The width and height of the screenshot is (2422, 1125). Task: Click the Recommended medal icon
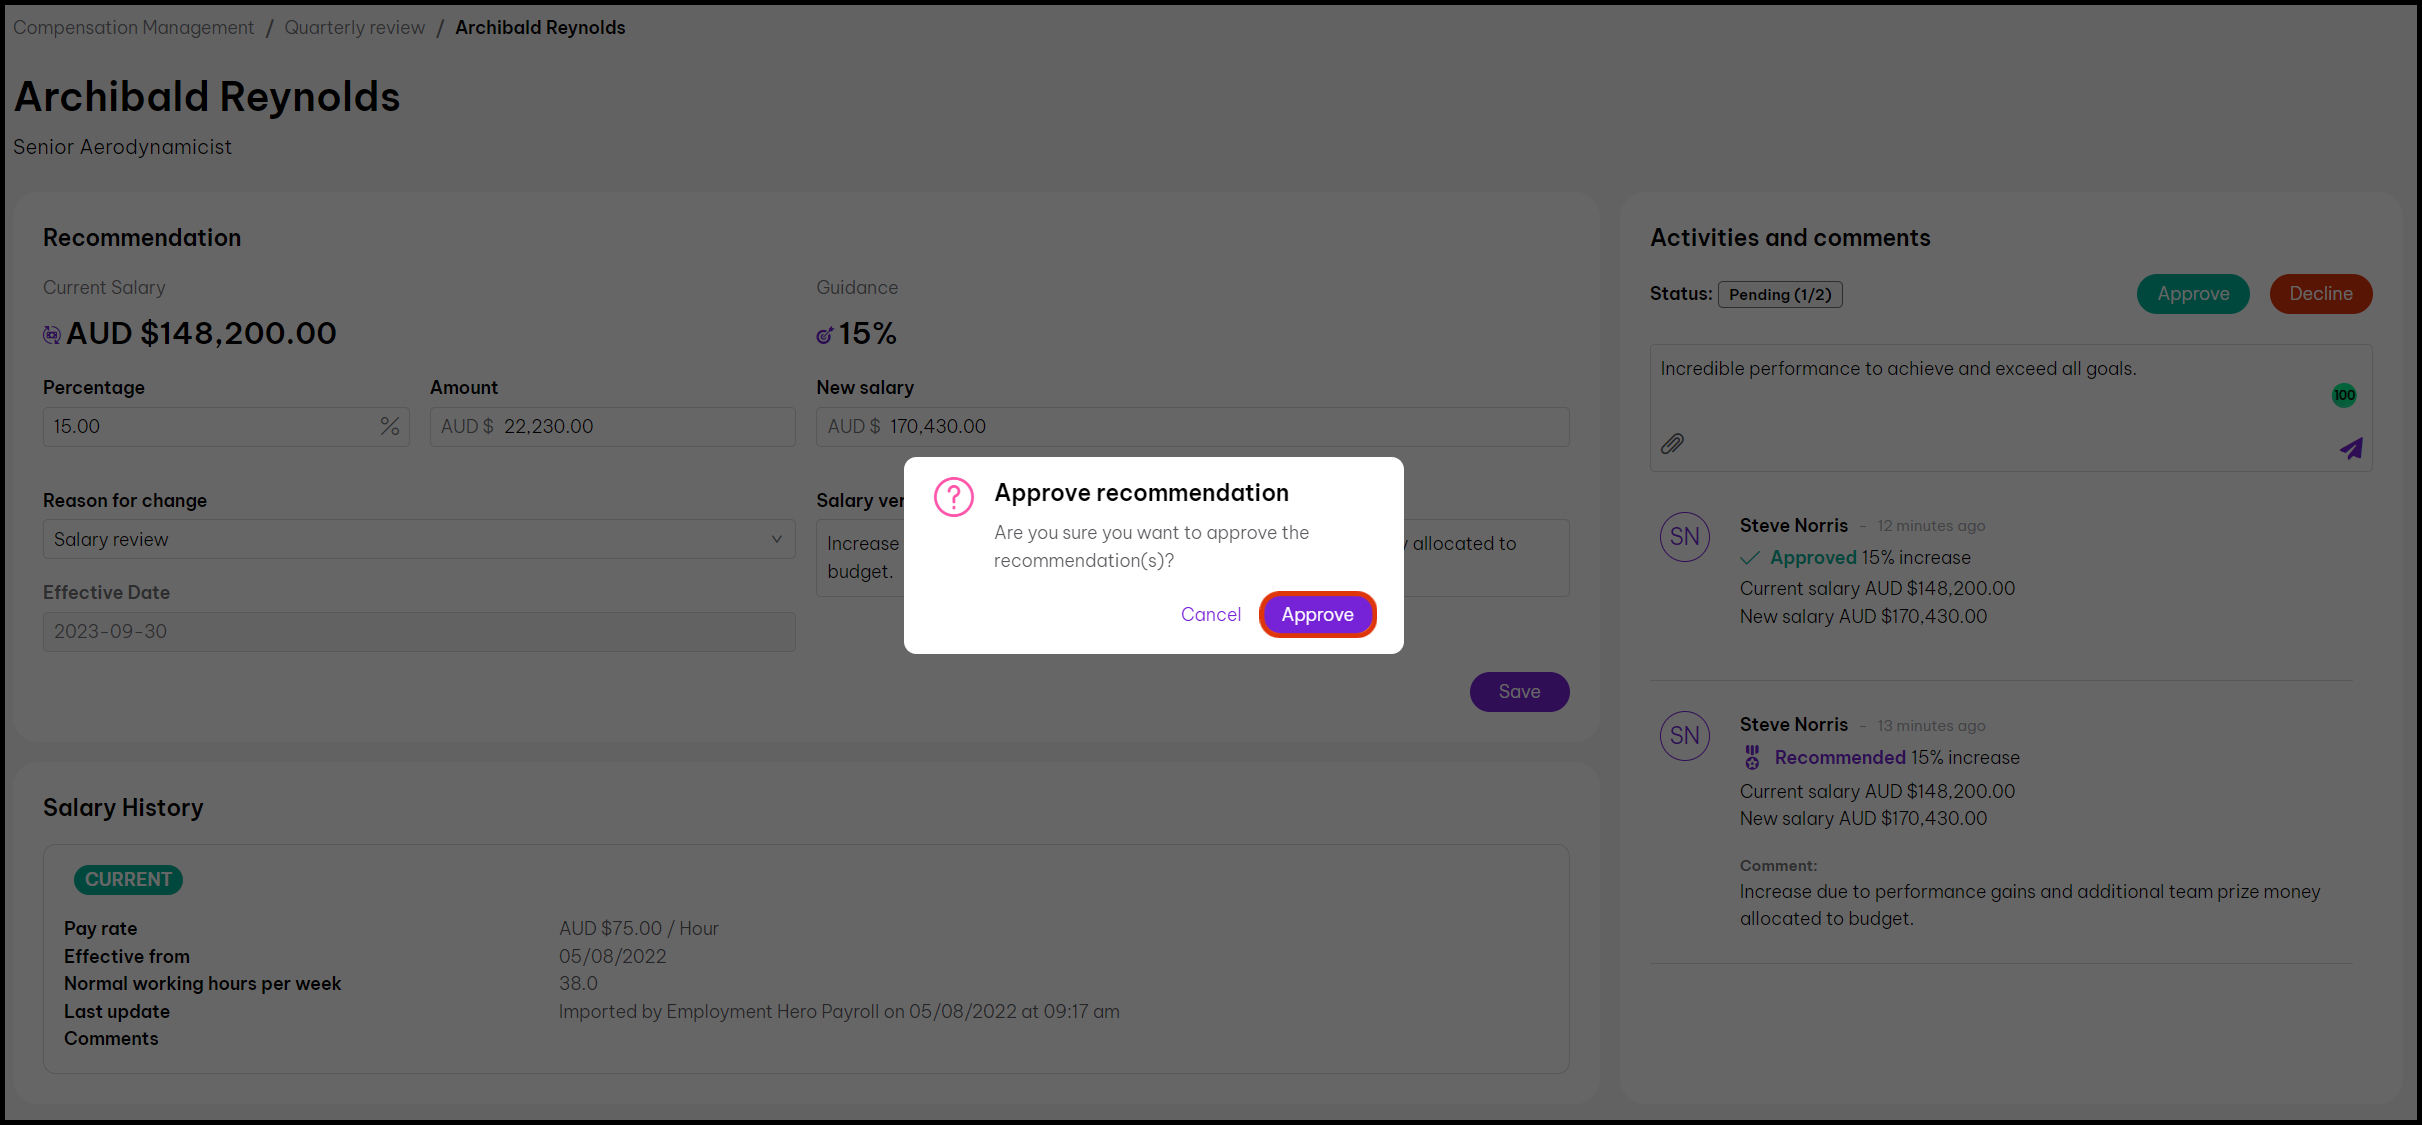1752,758
